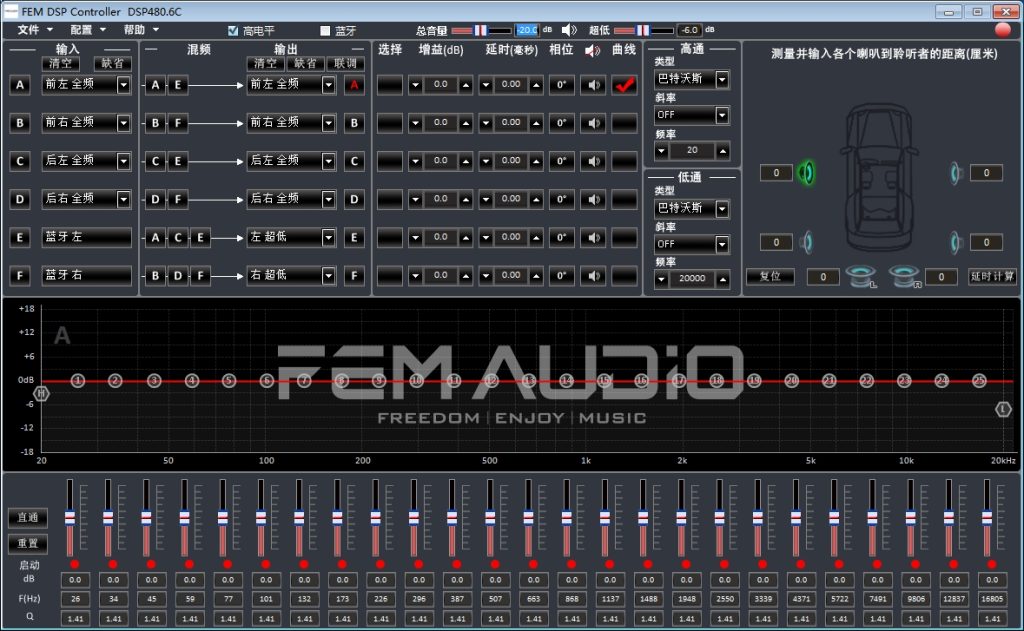Mute output channel E speaker icon
Screen dimensions: 1024x631
click(594, 238)
